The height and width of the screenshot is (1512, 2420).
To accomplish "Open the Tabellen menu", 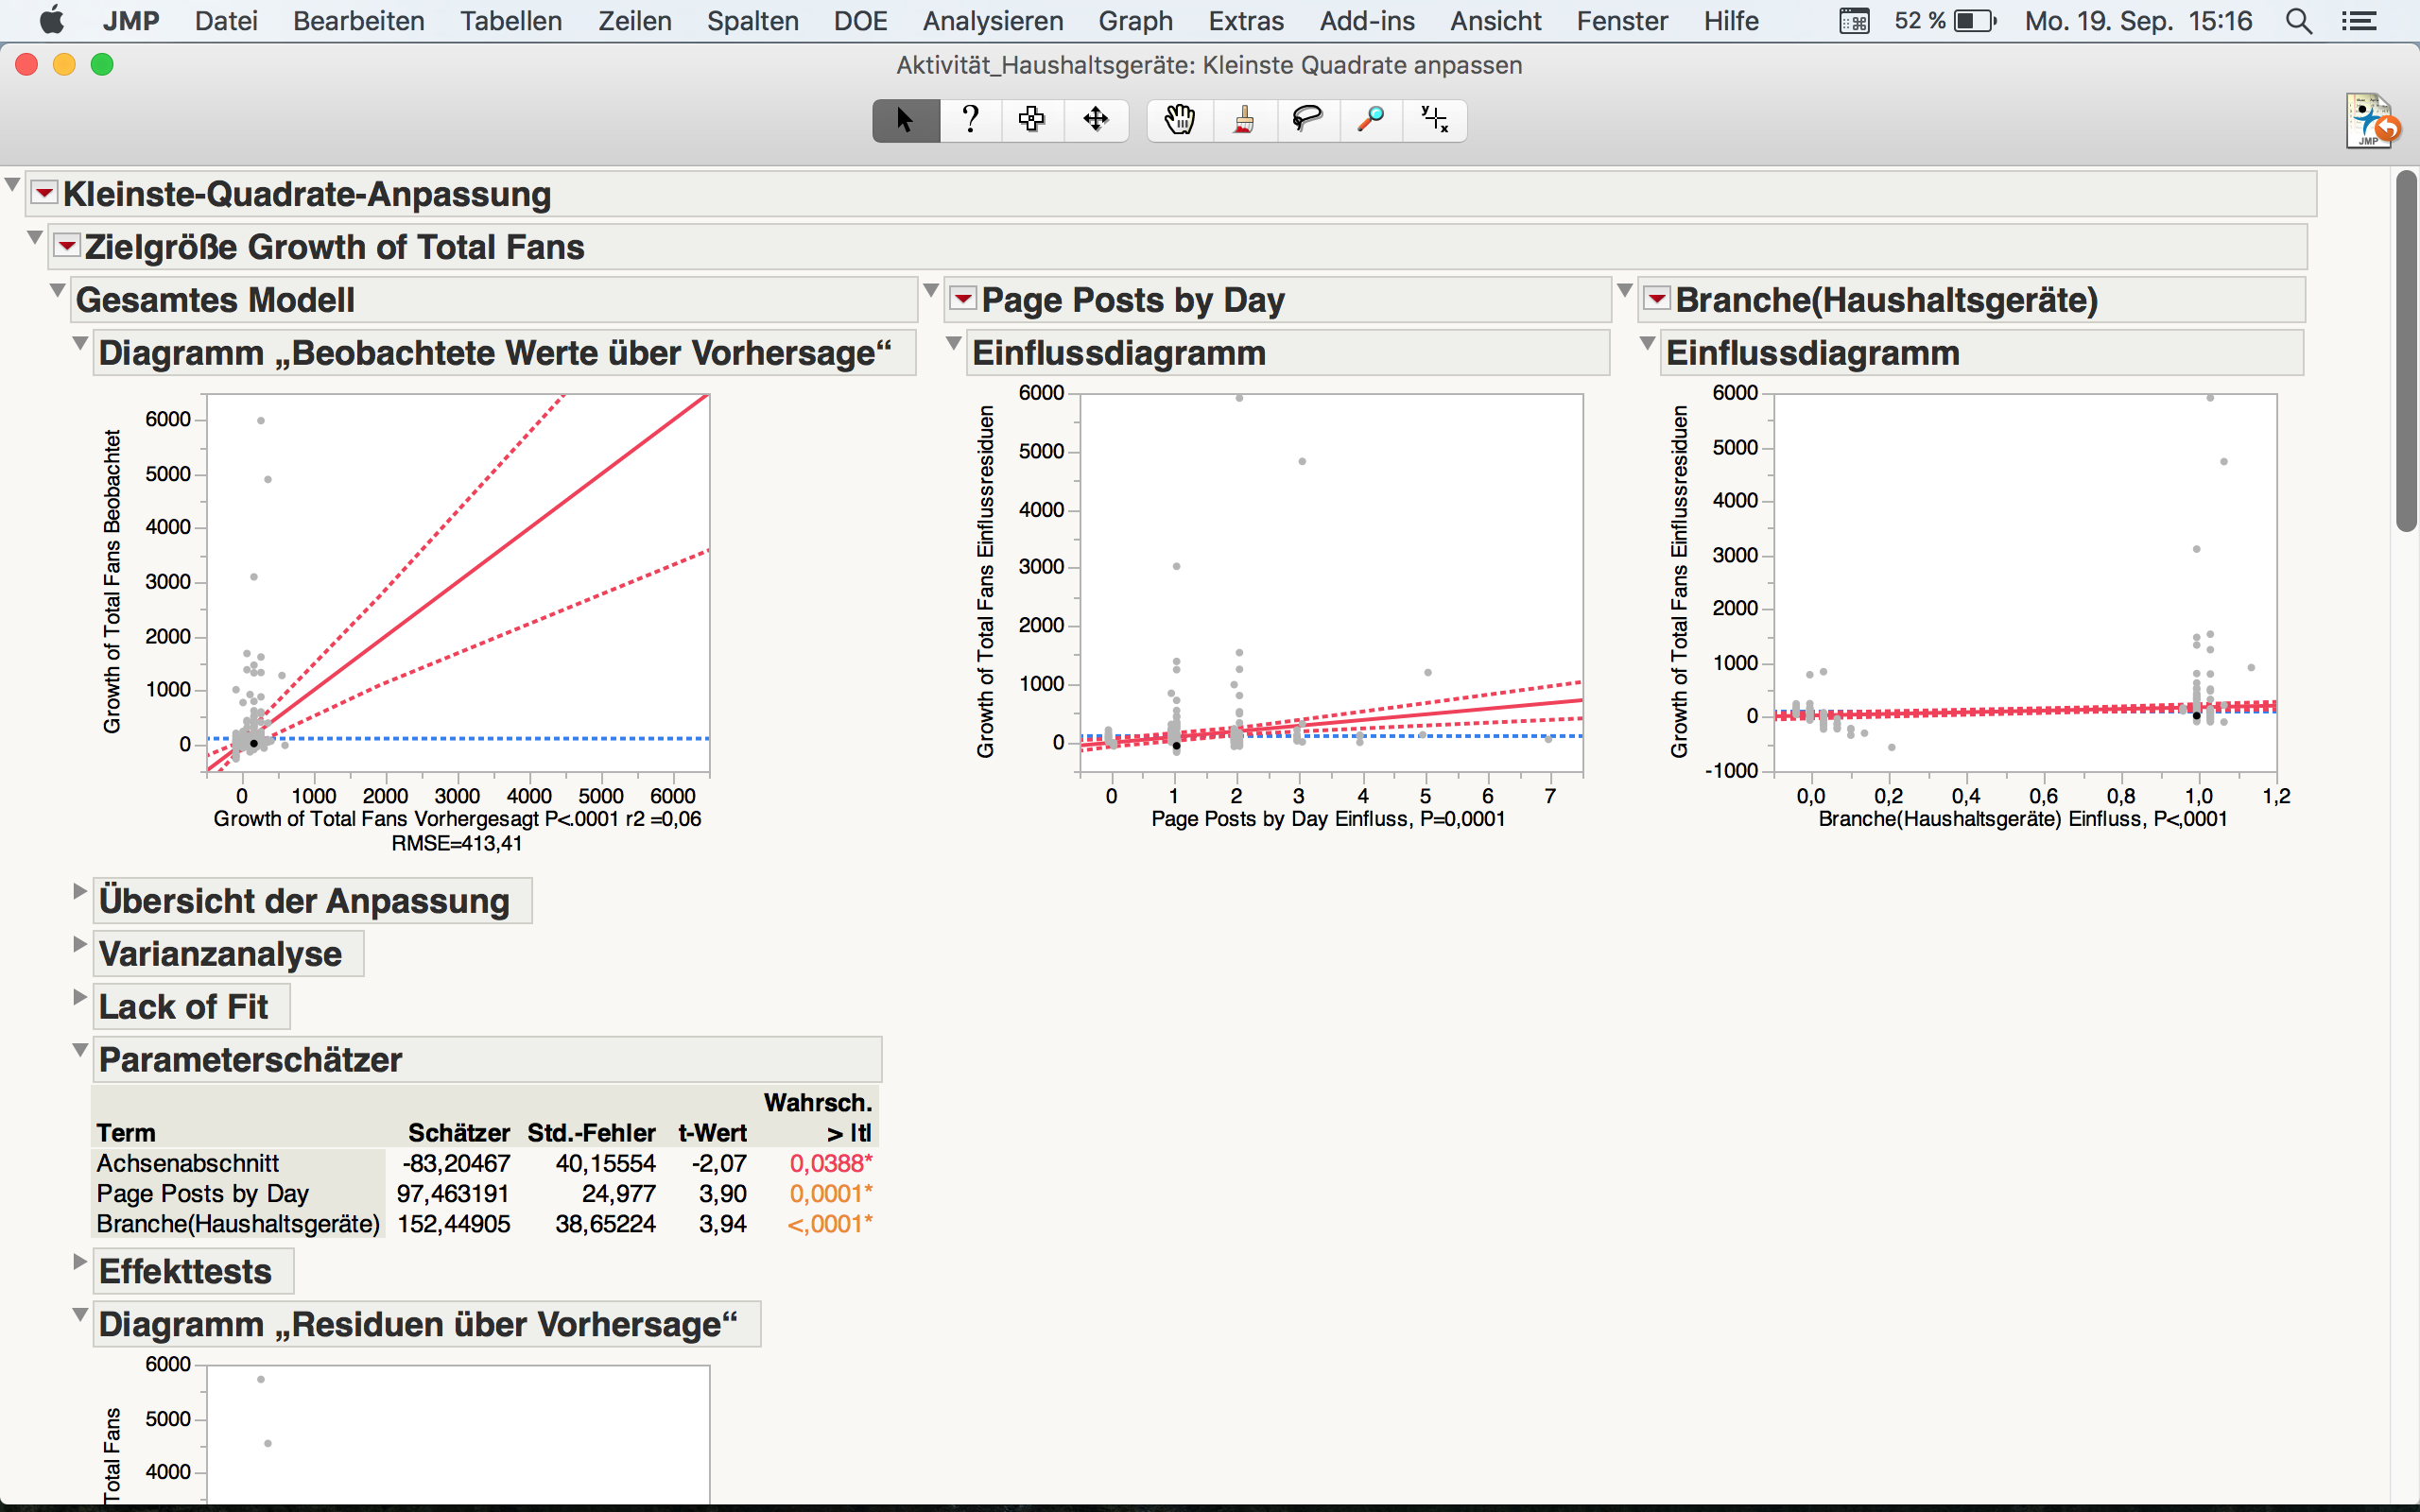I will coord(510,21).
